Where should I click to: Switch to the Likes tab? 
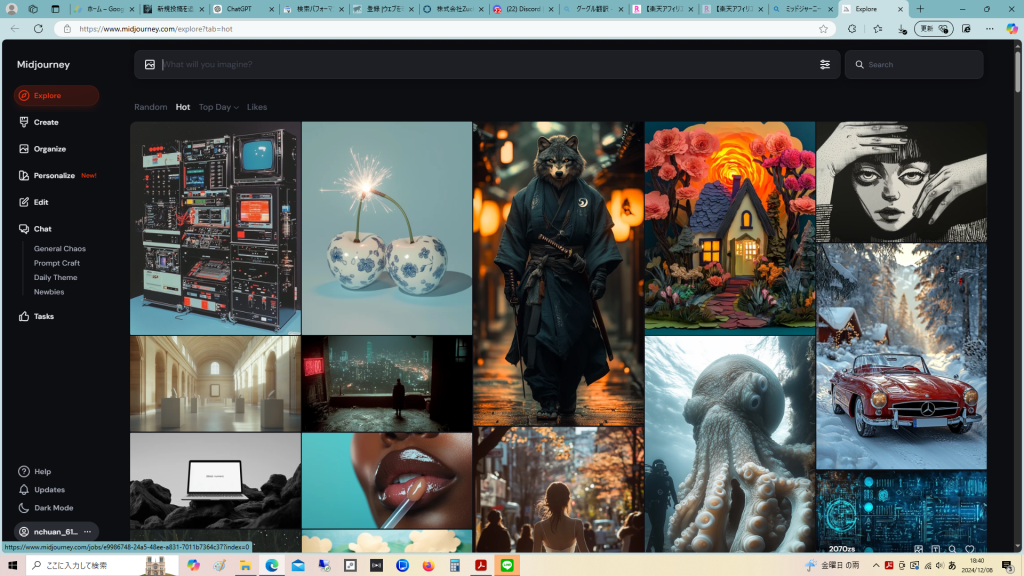pos(257,107)
